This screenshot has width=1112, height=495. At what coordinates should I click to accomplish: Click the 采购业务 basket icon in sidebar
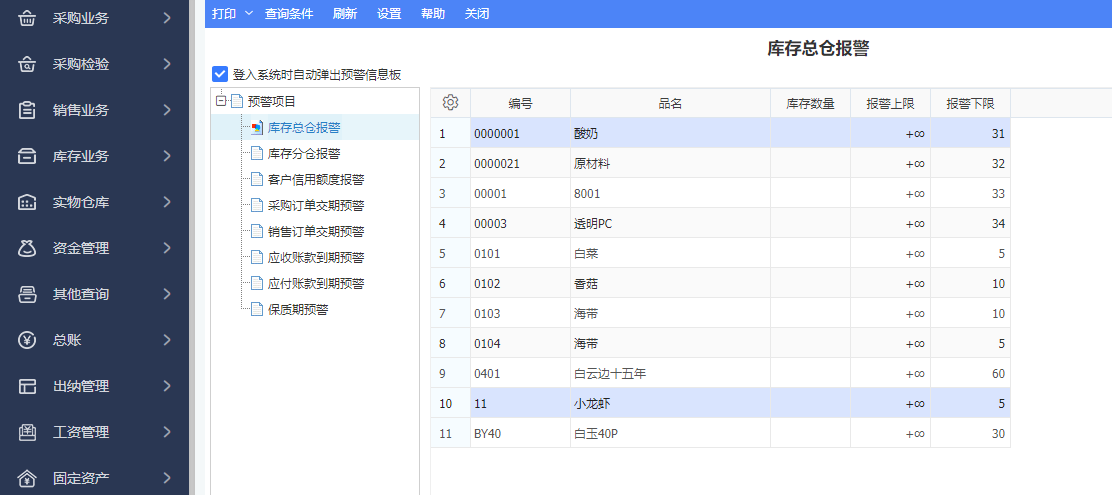(28, 18)
